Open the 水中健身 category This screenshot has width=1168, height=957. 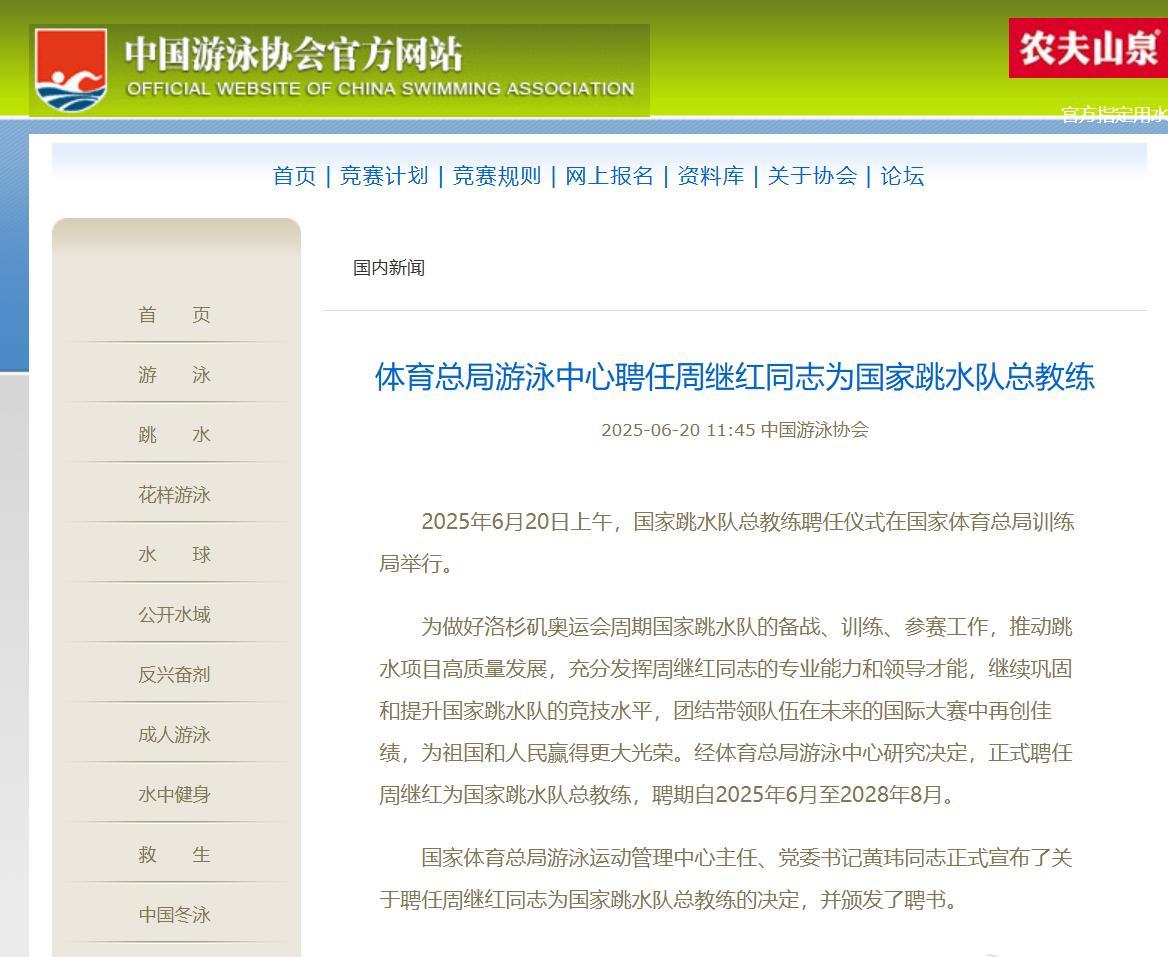(x=175, y=794)
